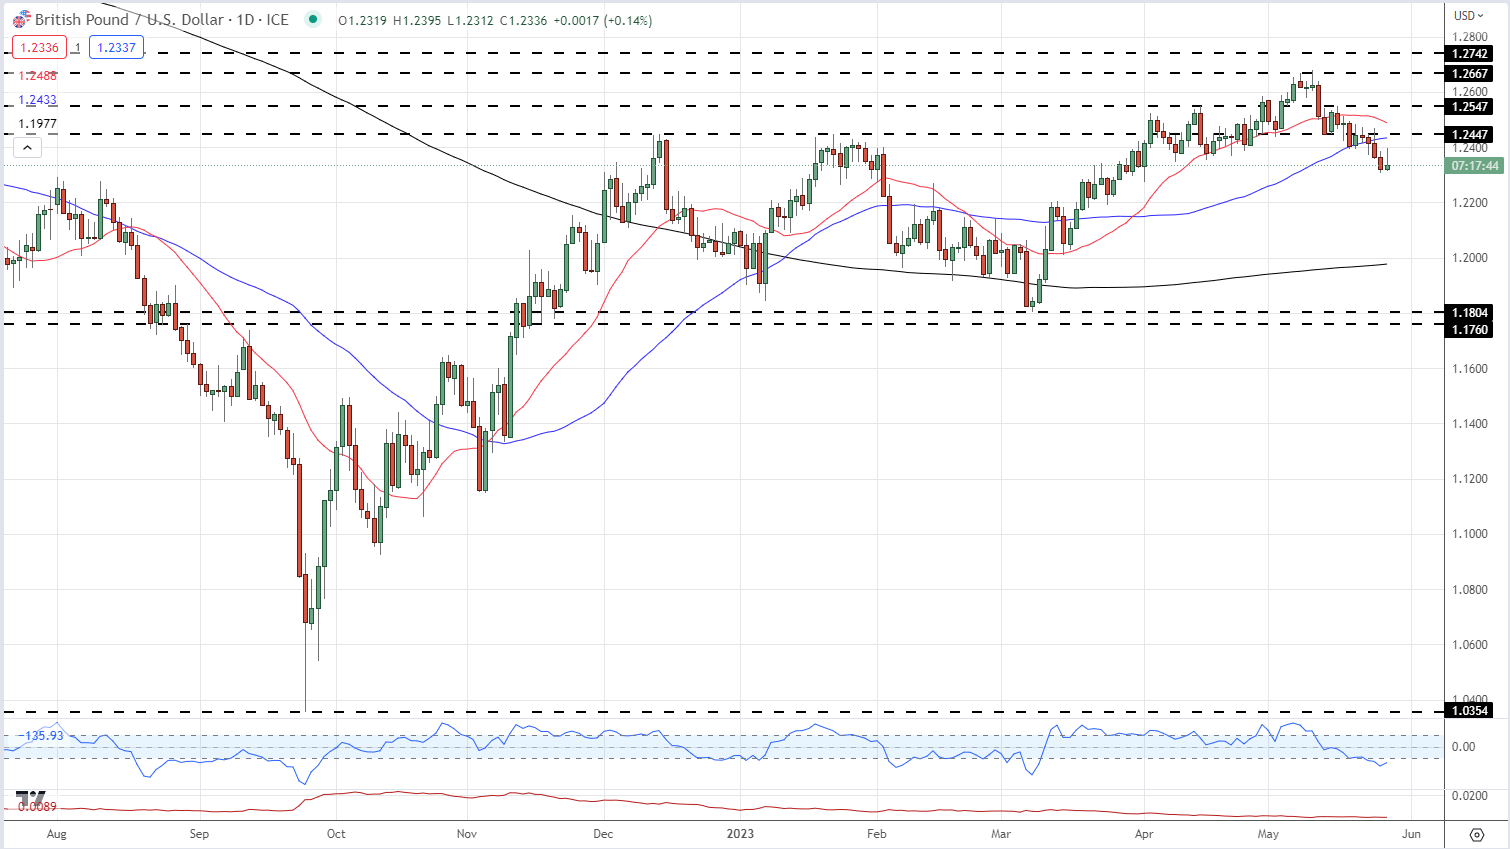Click the 1.2000 price scale label

coord(1470,258)
